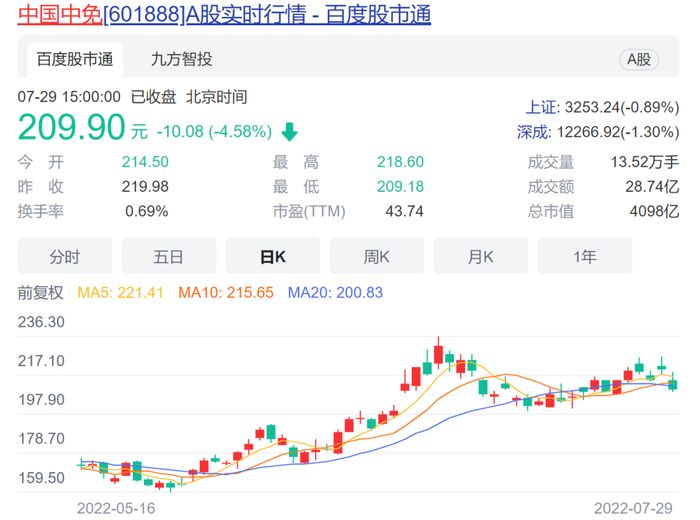Open the 深成 index link
Viewport: 700px width, 520px height.
(x=533, y=132)
